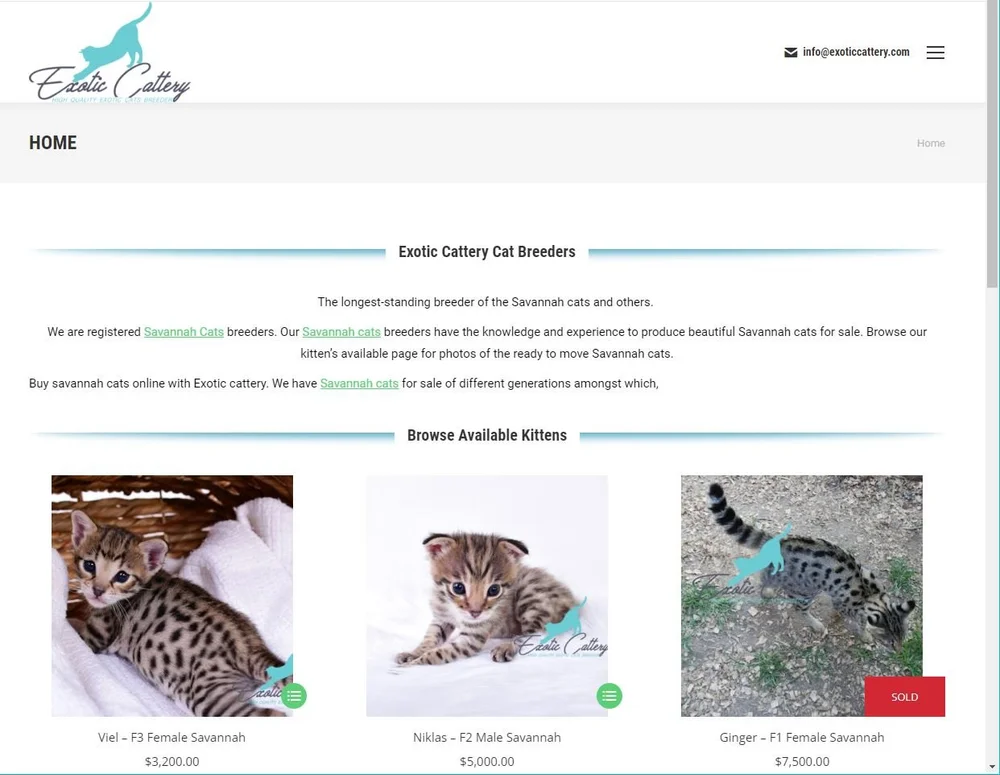Click the vertical scrollbar thumb
The width and height of the screenshot is (1000, 775).
point(992,144)
